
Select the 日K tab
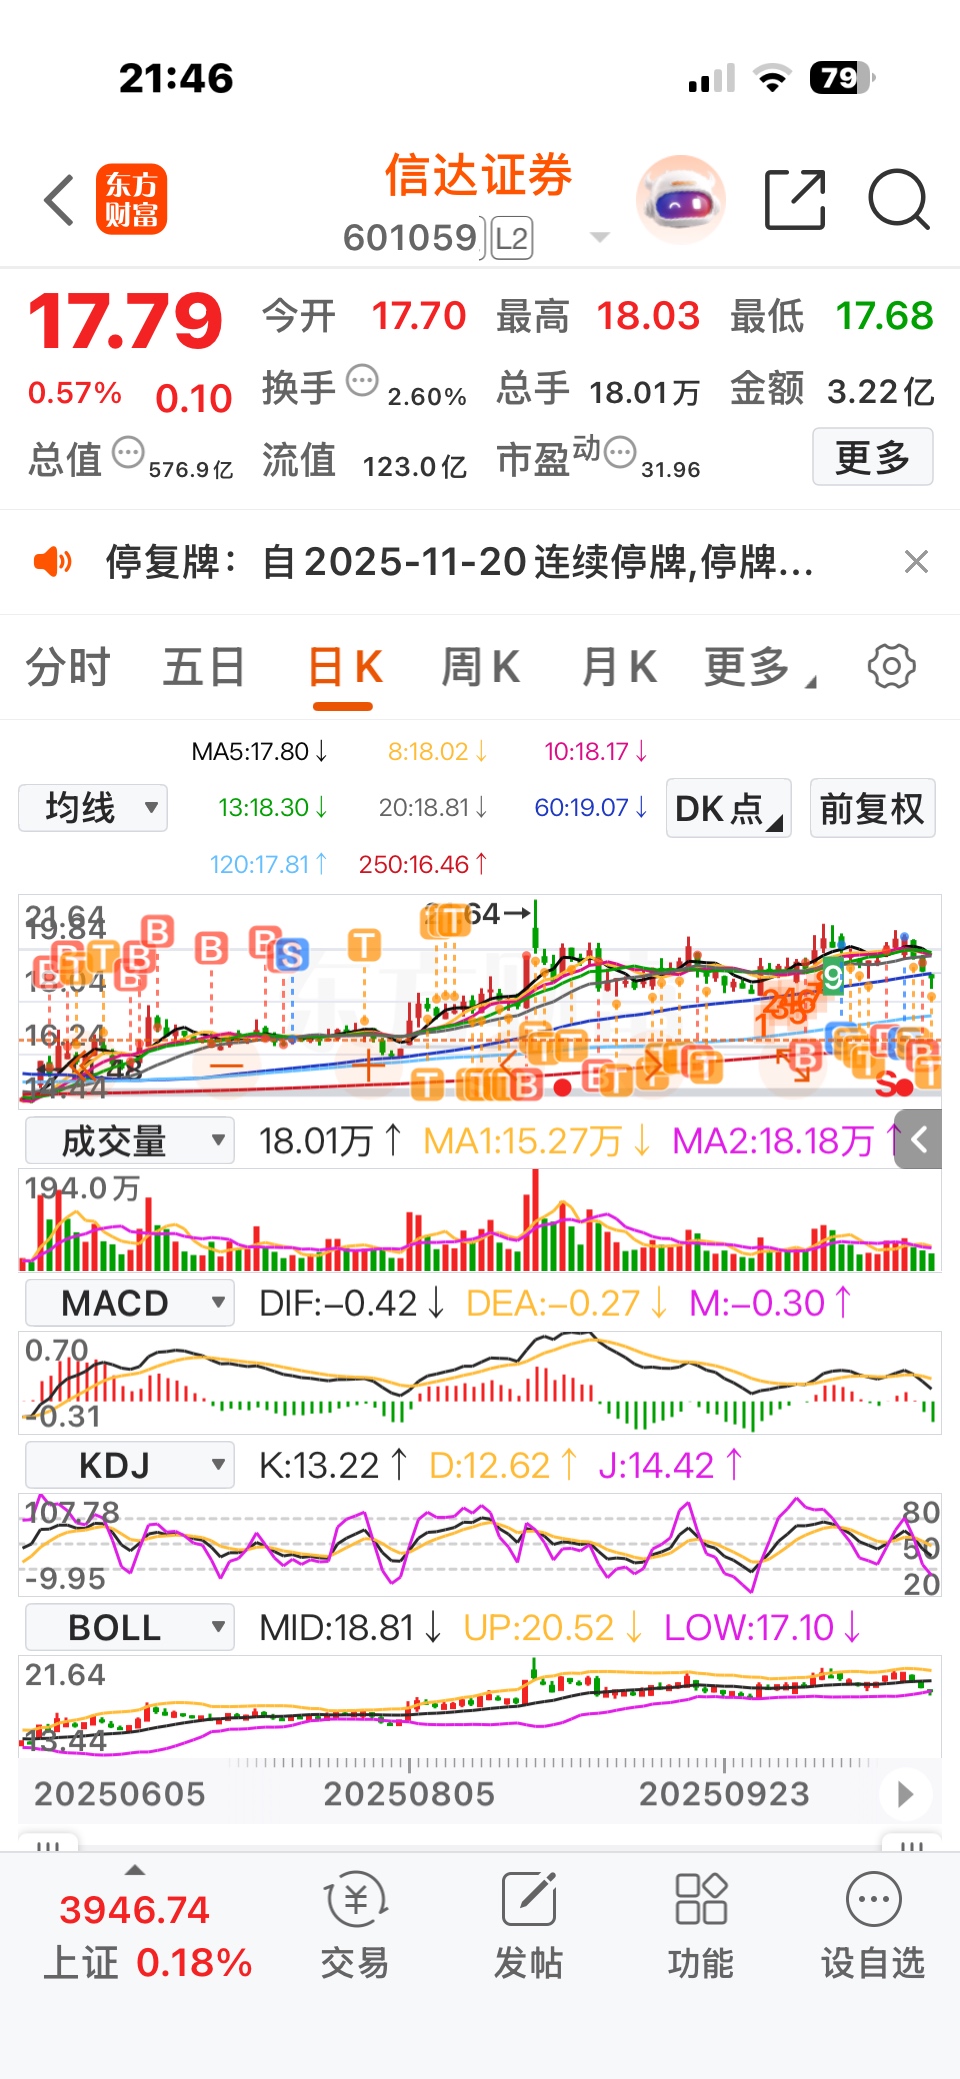(x=344, y=667)
